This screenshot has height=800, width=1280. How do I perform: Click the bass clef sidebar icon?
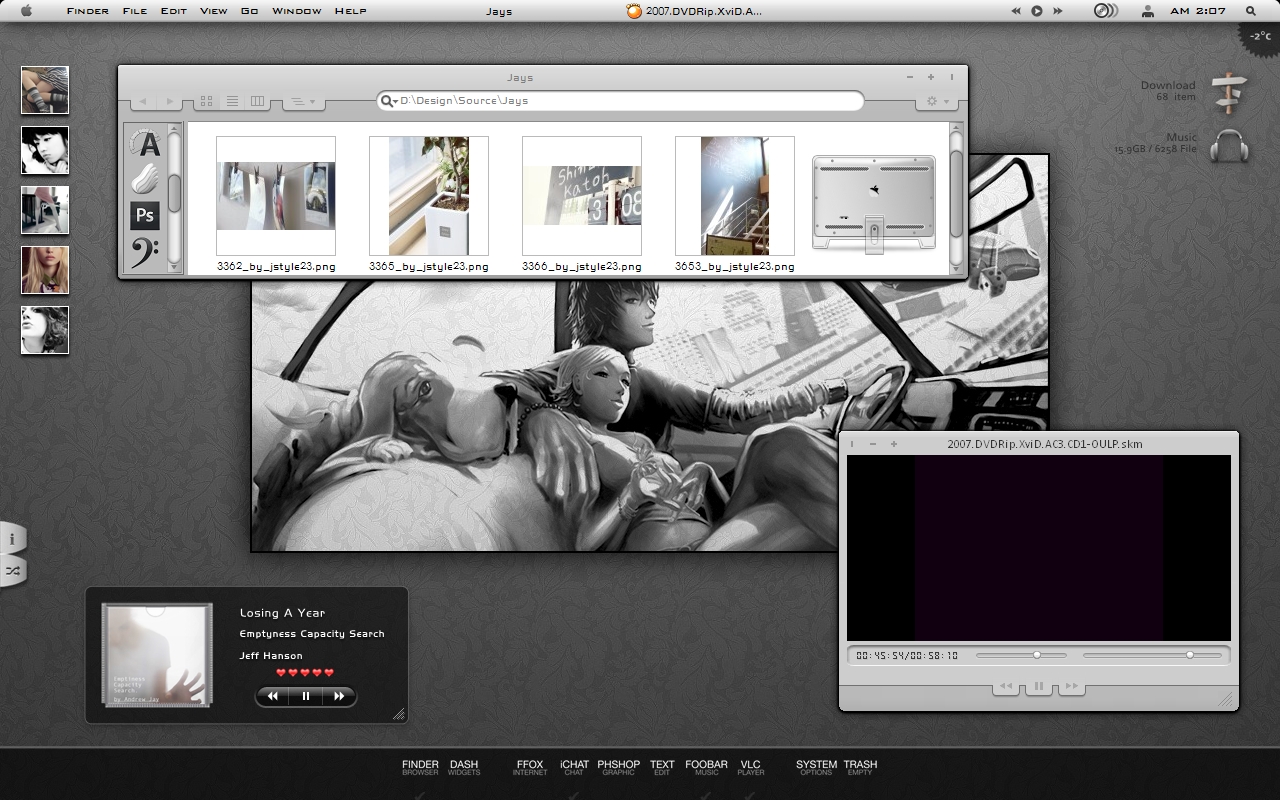click(x=145, y=252)
